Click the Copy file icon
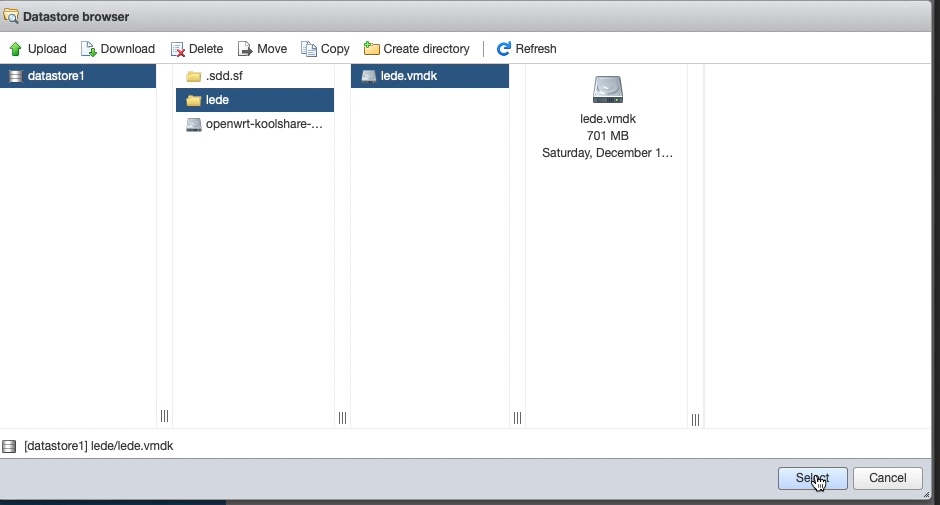This screenshot has height=505, width=940. click(x=309, y=49)
